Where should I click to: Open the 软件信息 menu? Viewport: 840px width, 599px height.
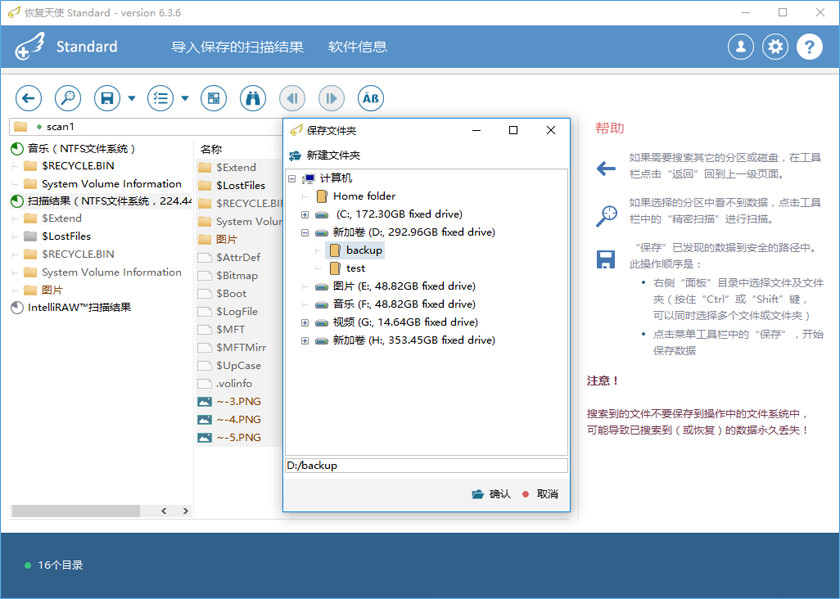(357, 47)
